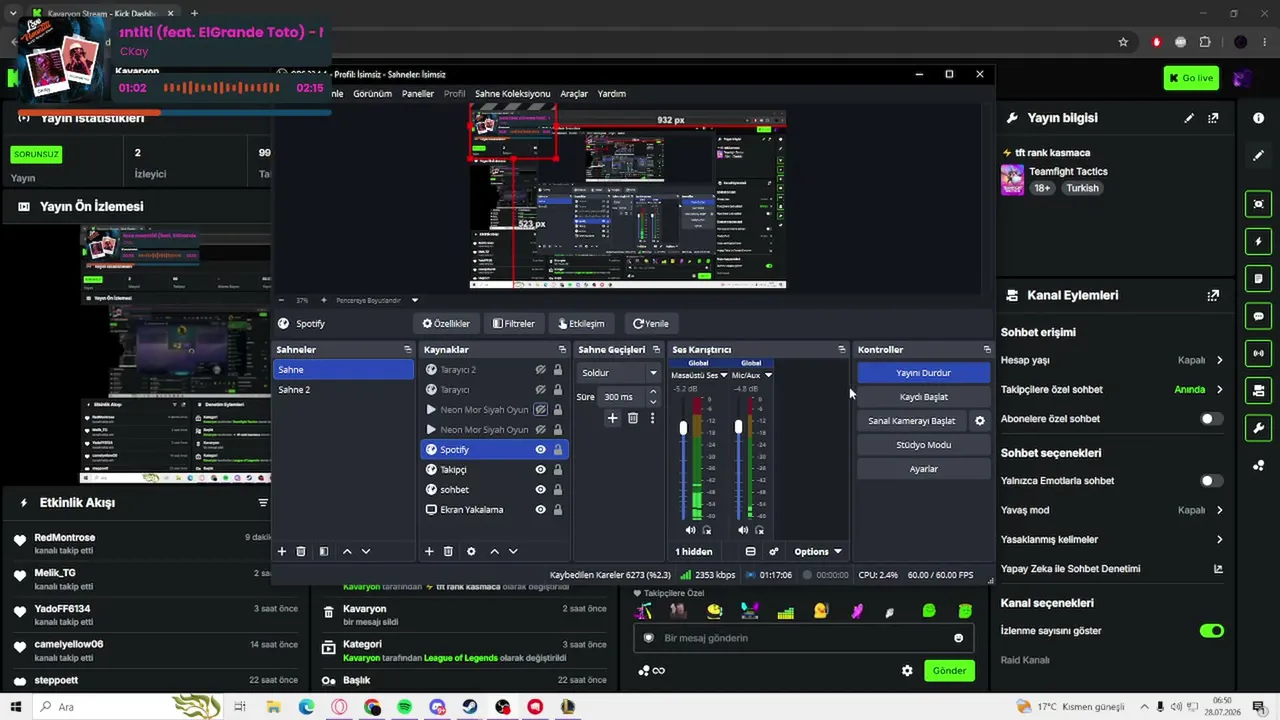Start recording with Kaydı Başlat

923,397
